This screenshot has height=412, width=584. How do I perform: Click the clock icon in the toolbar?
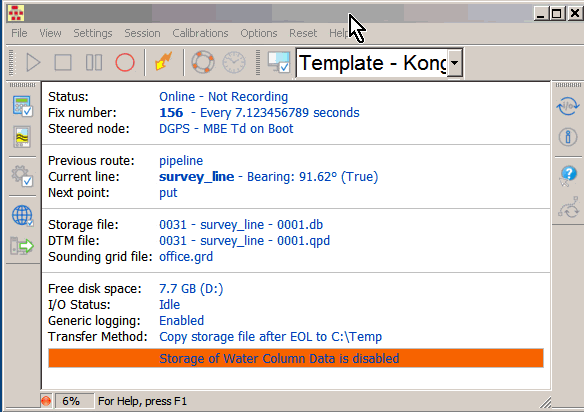click(234, 62)
